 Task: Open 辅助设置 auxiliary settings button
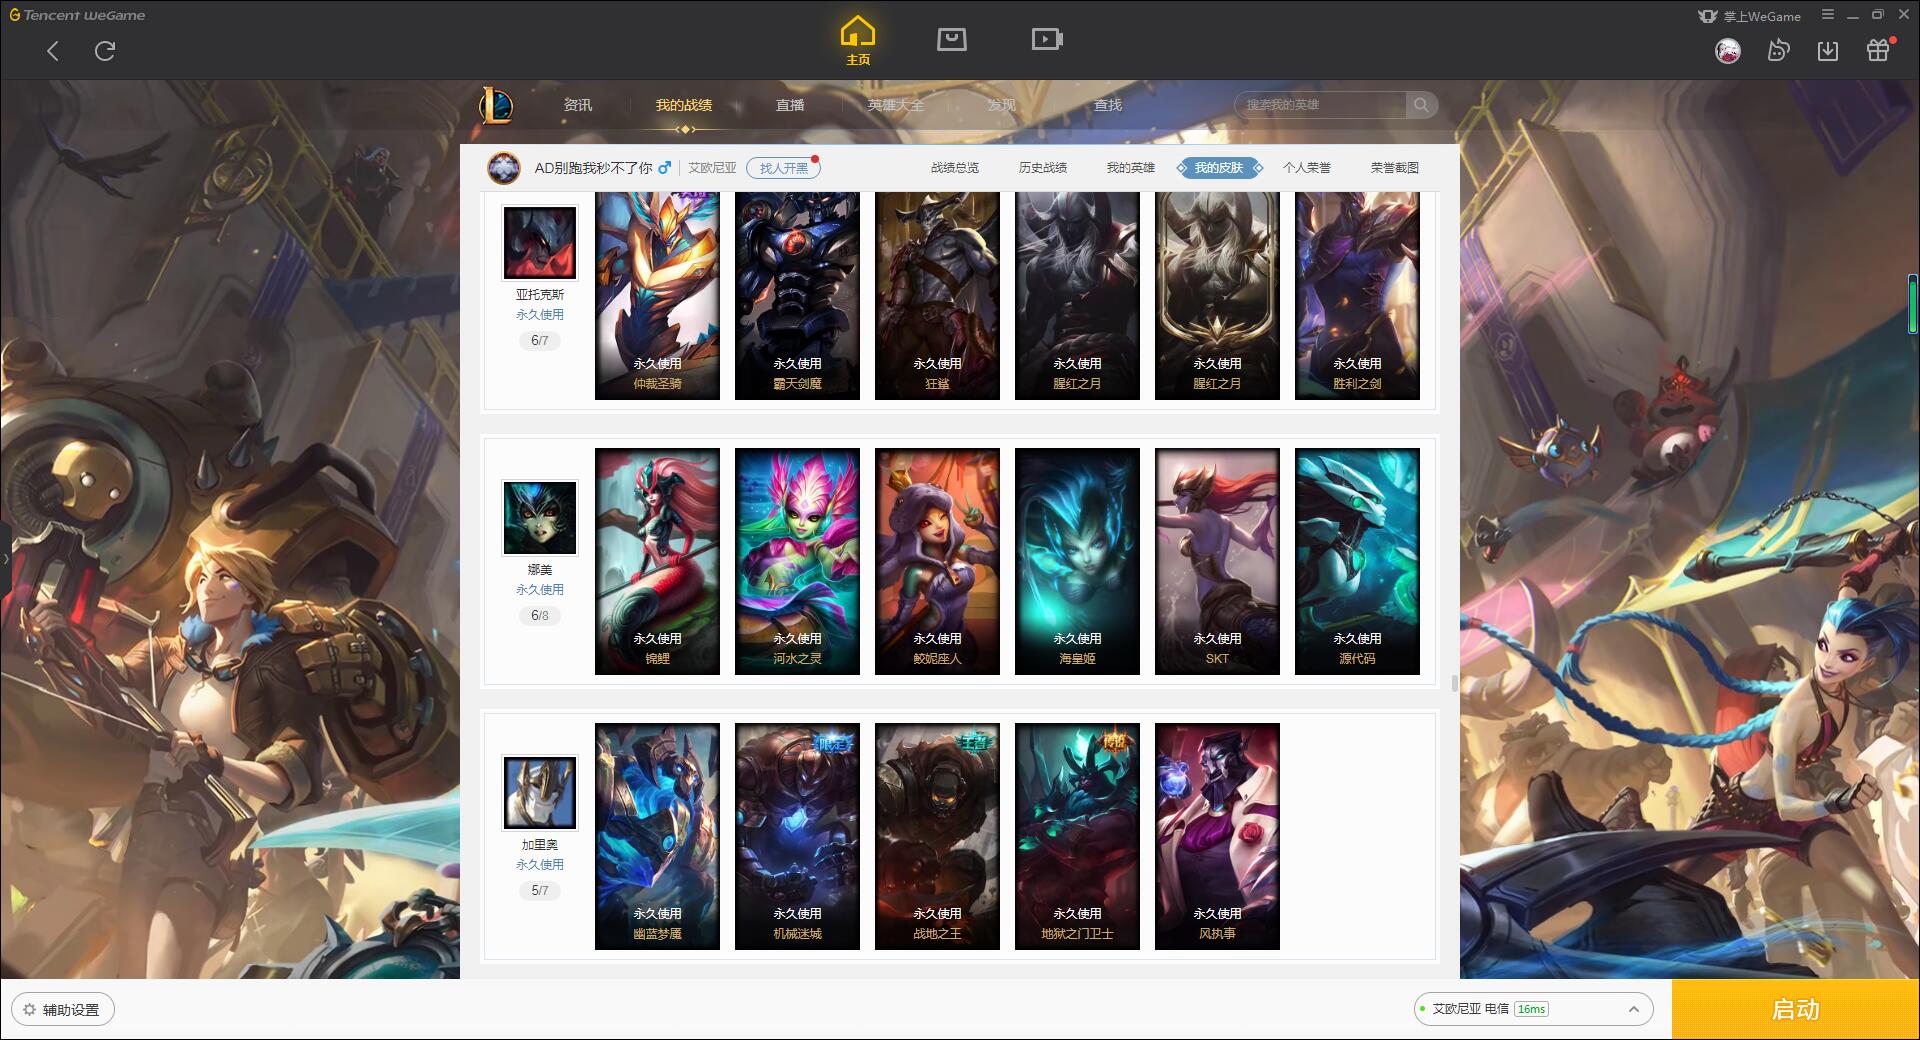63,1010
